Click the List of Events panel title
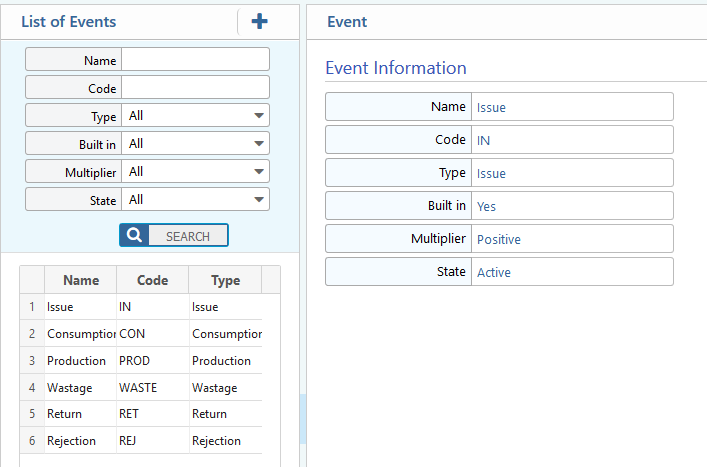Screen dimensions: 707x467 point(69,22)
